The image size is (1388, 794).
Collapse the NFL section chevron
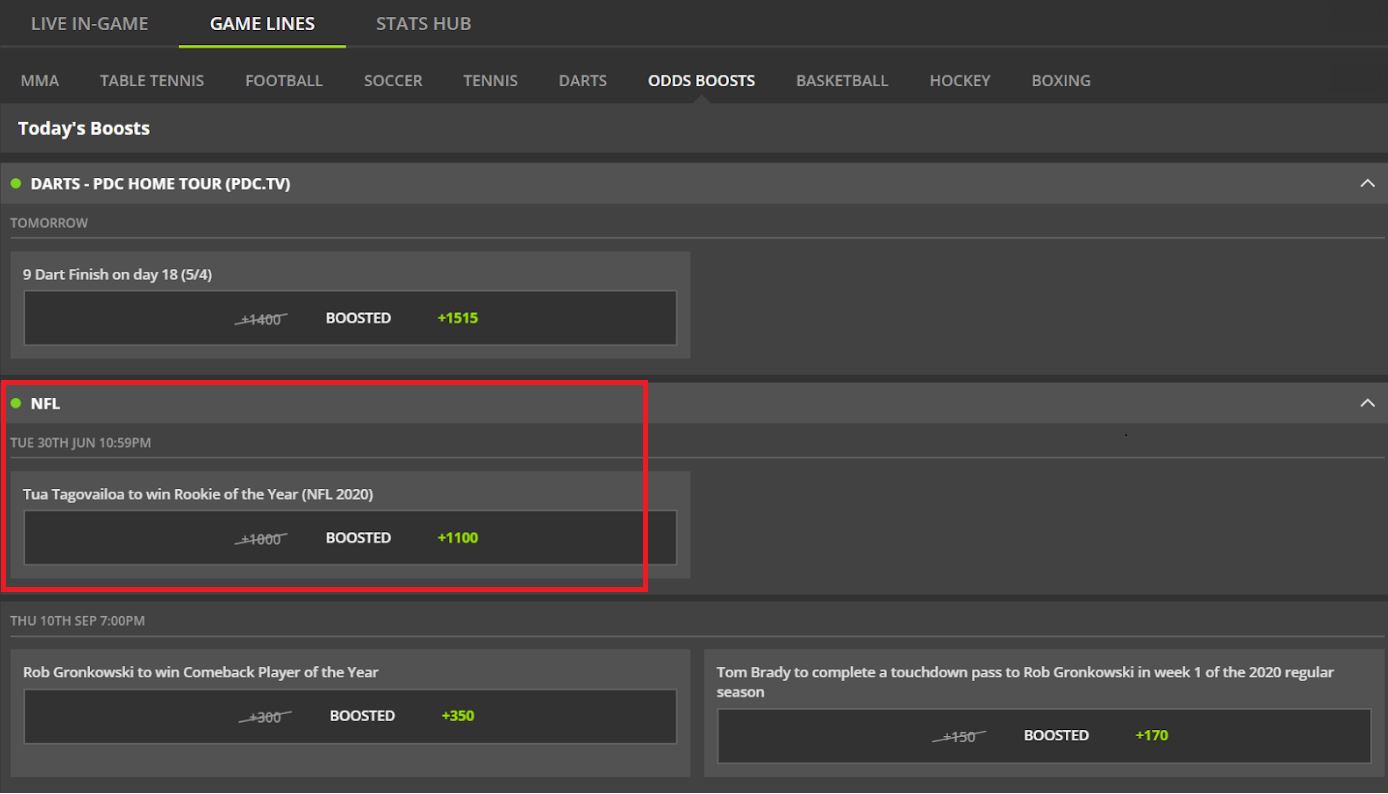pyautogui.click(x=1367, y=403)
